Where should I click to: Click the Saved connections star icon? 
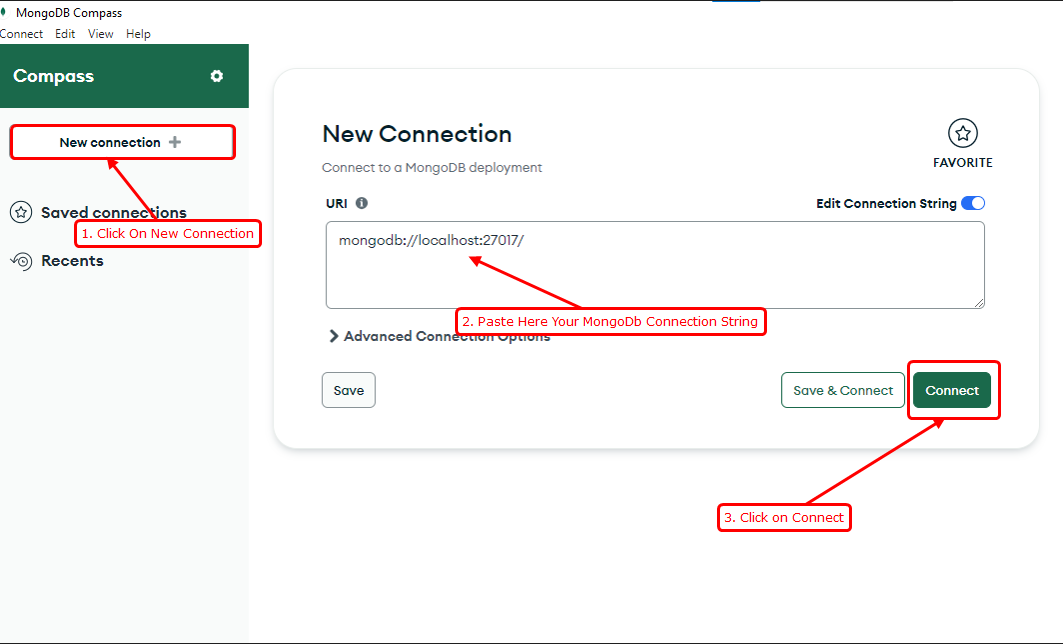tap(21, 212)
